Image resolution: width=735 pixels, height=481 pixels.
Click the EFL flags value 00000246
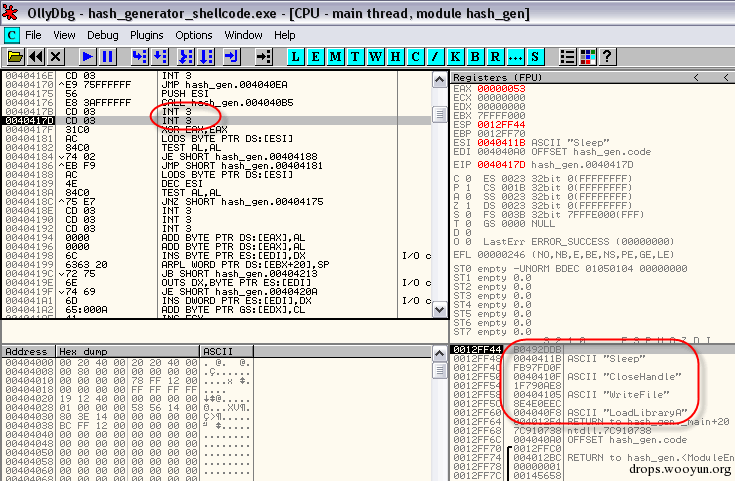coord(501,255)
